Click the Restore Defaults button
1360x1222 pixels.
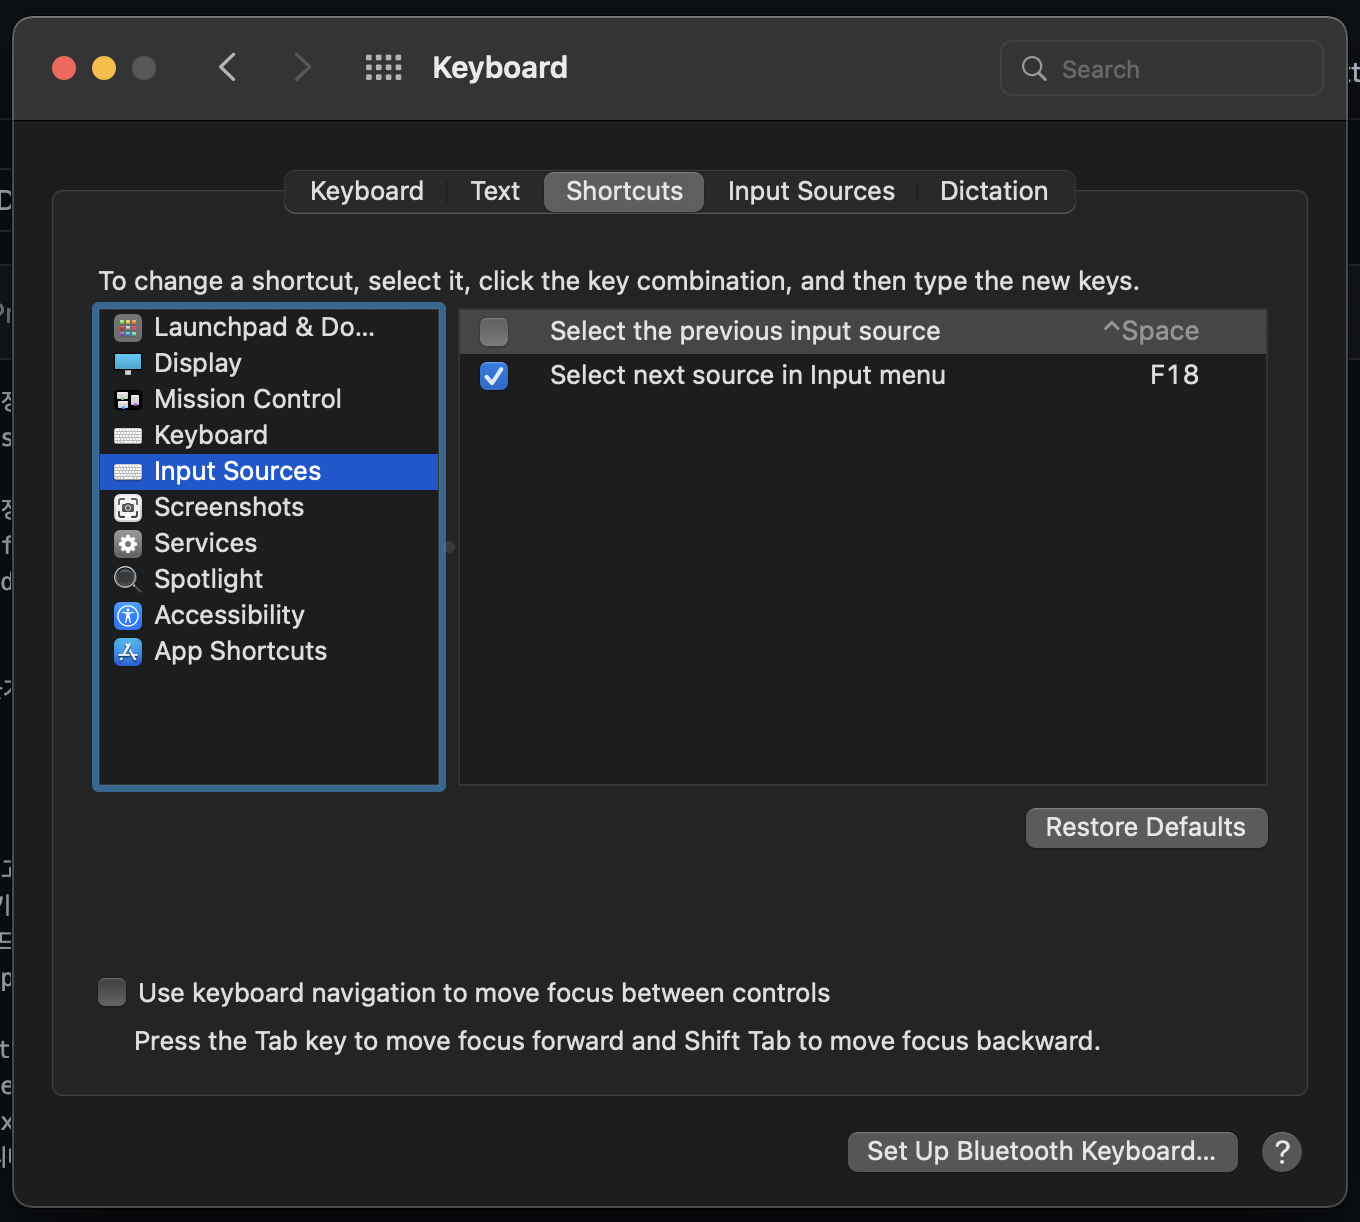pos(1145,827)
